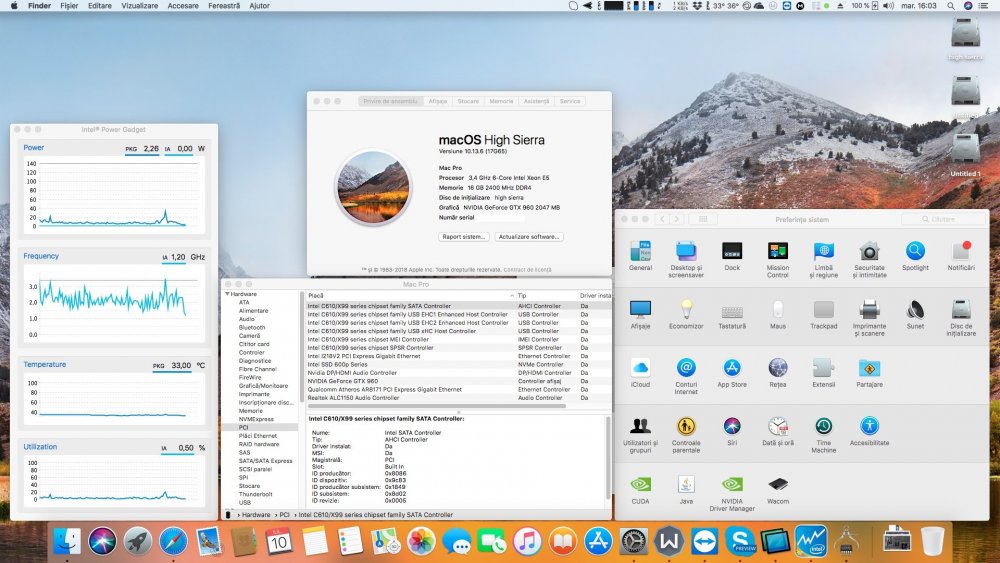Show all preferences grid button
The width and height of the screenshot is (1000, 563).
pyautogui.click(x=703, y=219)
